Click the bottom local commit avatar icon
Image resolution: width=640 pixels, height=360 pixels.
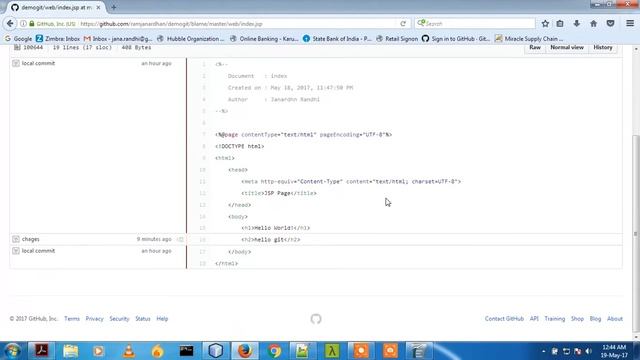pos(16,251)
